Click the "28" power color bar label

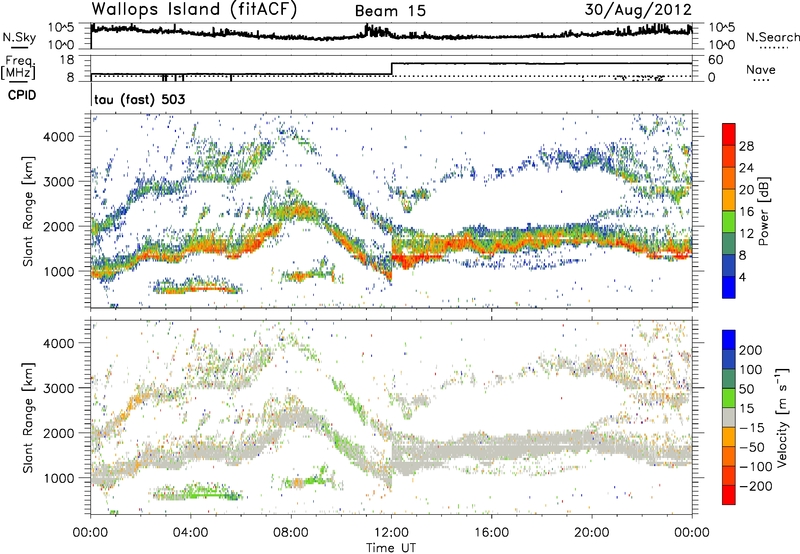point(746,146)
